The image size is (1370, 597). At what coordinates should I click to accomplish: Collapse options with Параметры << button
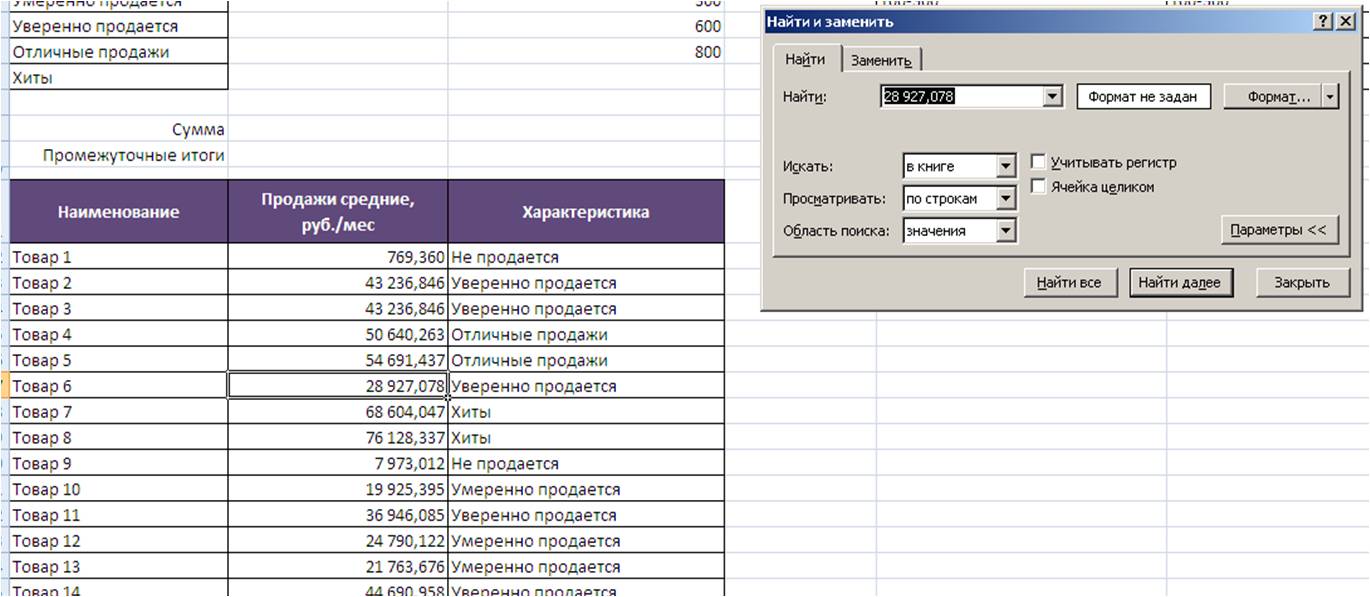(x=1278, y=230)
